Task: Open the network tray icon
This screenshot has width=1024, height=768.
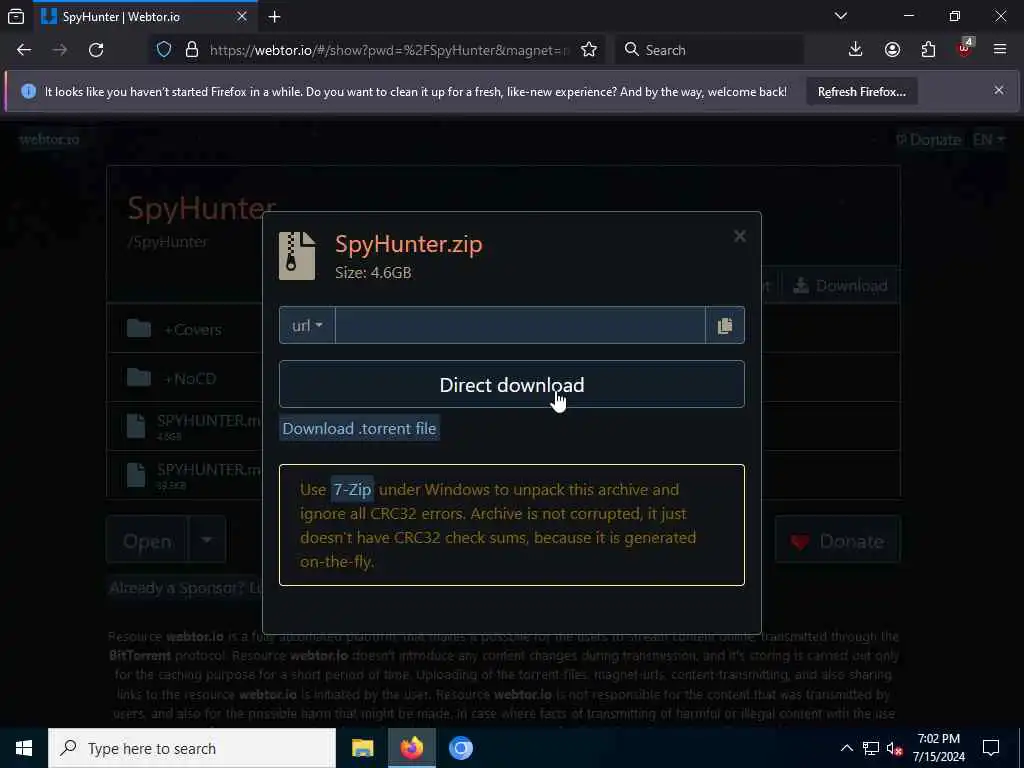Action: 871,748
